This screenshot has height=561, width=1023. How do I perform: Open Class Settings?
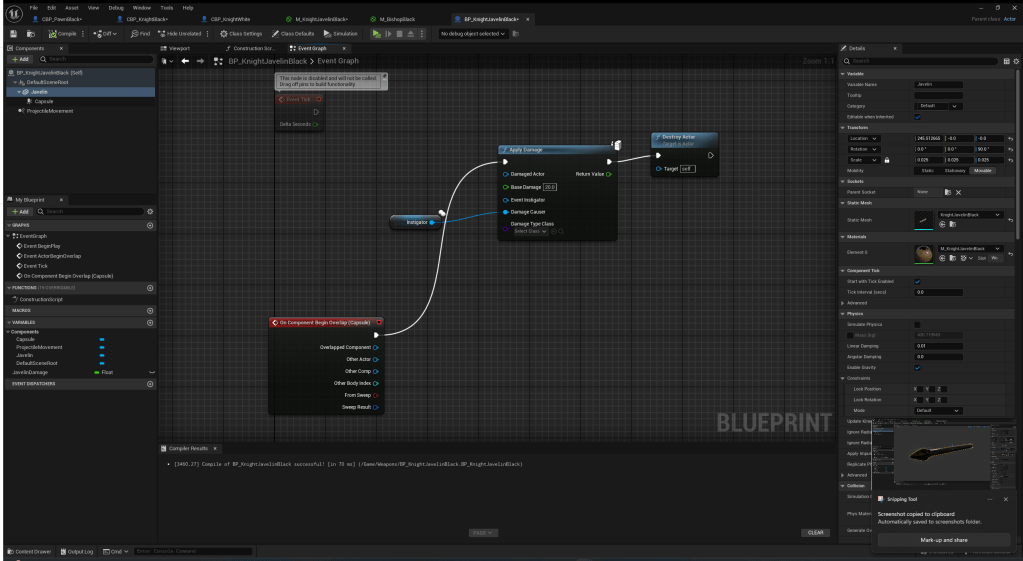click(x=232, y=34)
